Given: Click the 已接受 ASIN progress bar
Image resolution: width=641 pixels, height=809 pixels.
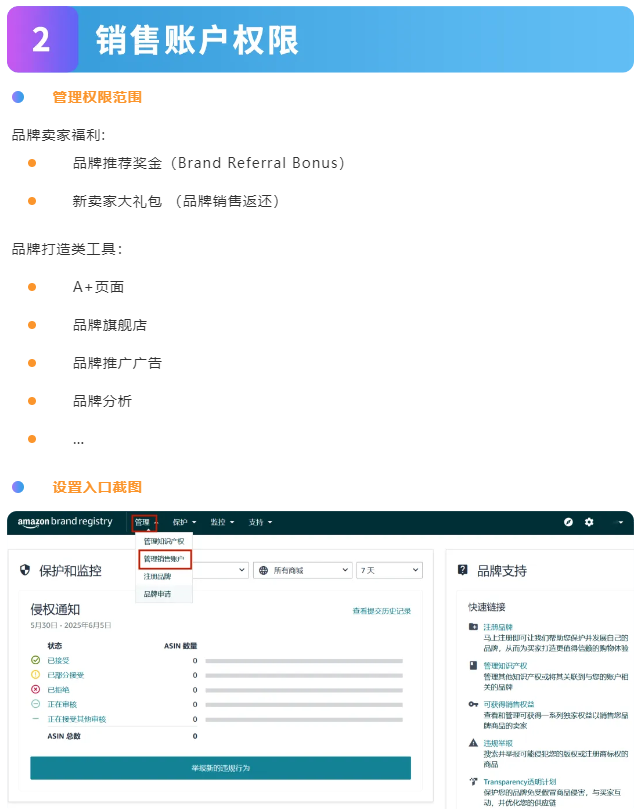Looking at the screenshot, I should pos(305,660).
